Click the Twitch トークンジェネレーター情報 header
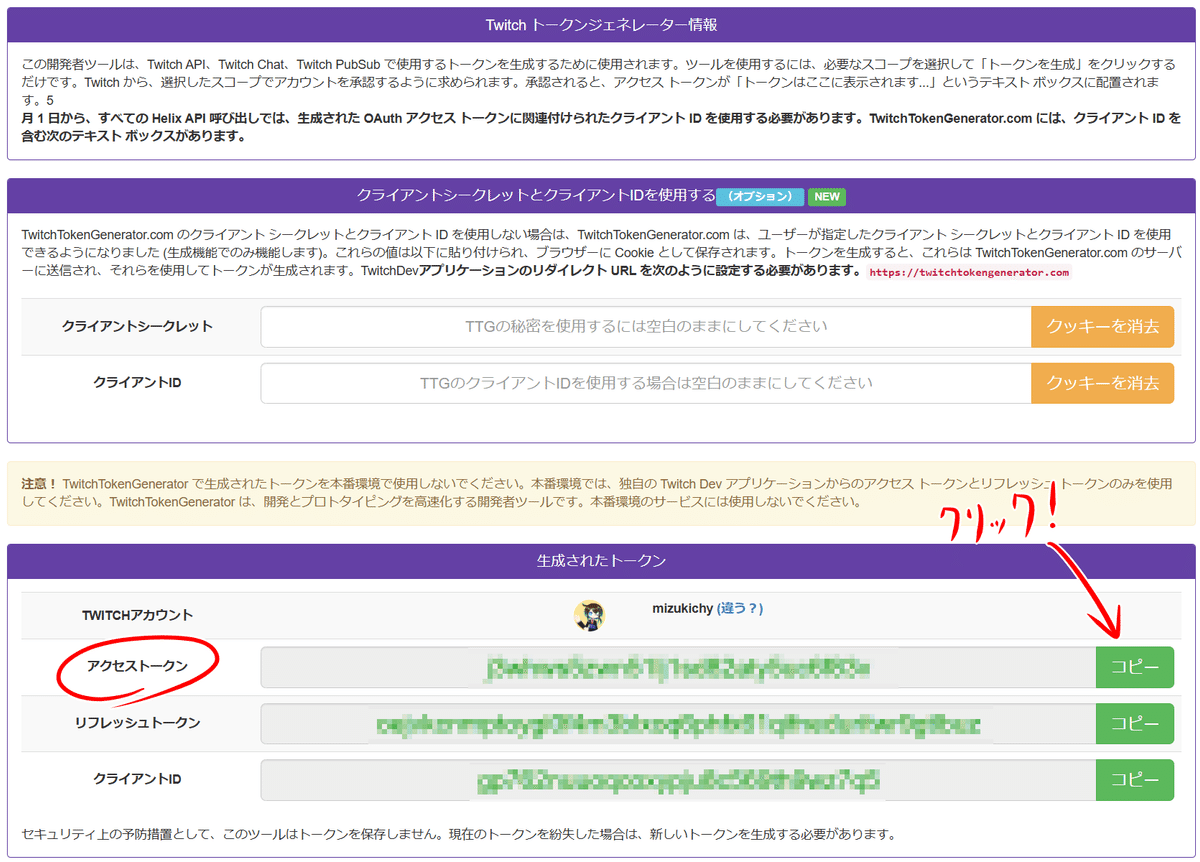 click(600, 26)
